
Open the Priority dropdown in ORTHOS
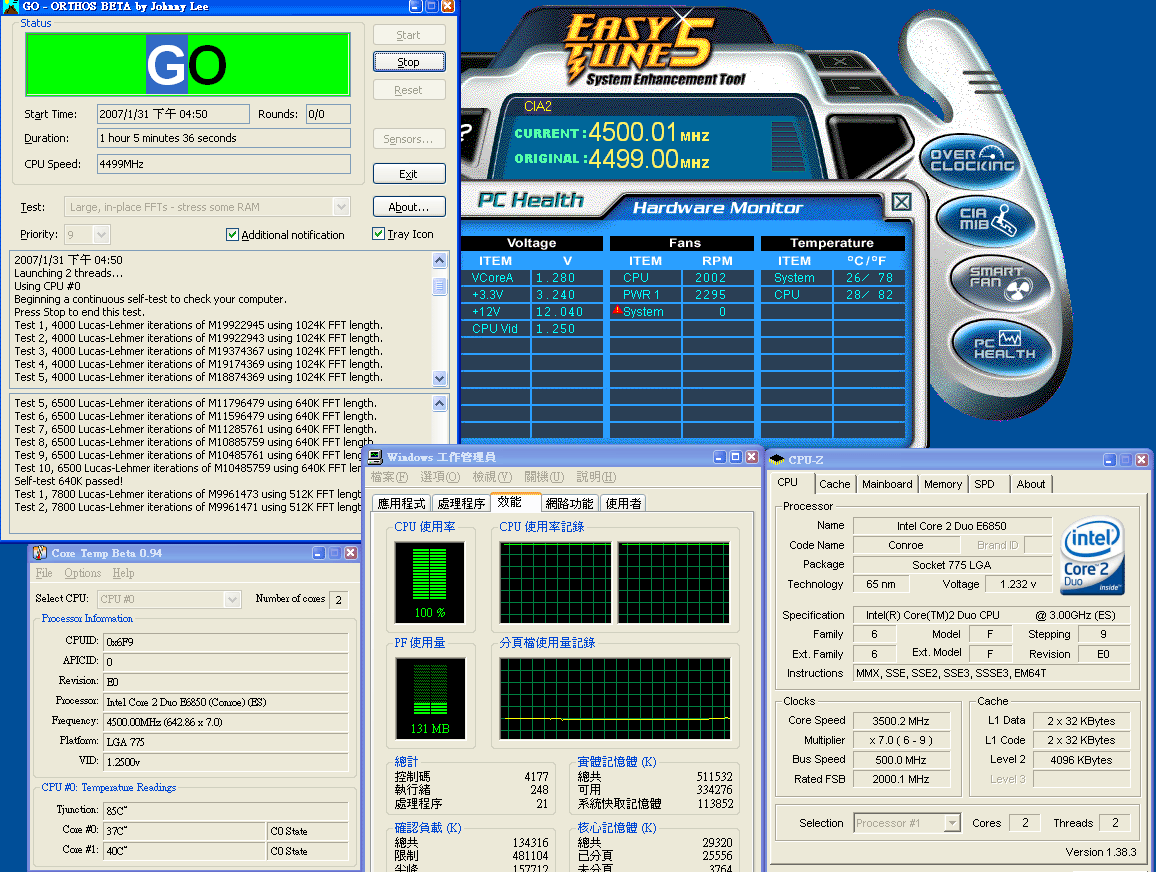pyautogui.click(x=102, y=234)
